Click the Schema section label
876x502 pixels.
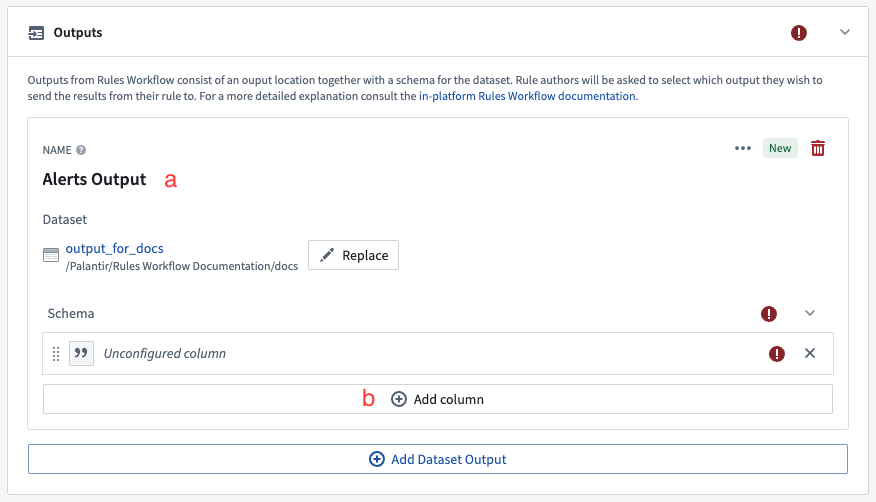[x=71, y=313]
